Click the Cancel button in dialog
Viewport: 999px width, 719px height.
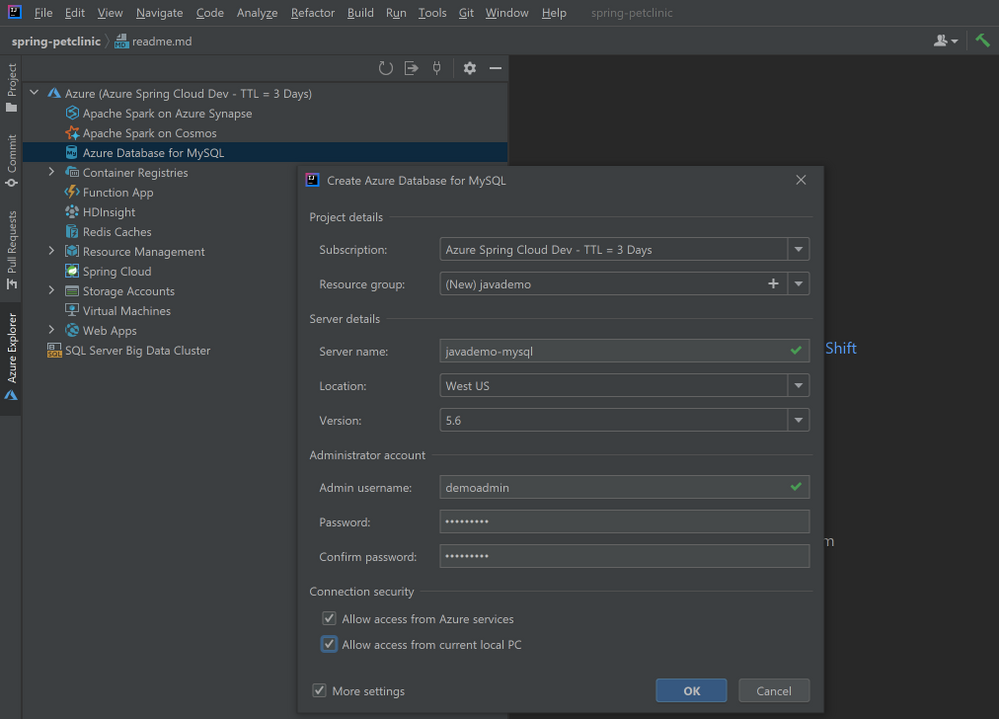pos(774,691)
